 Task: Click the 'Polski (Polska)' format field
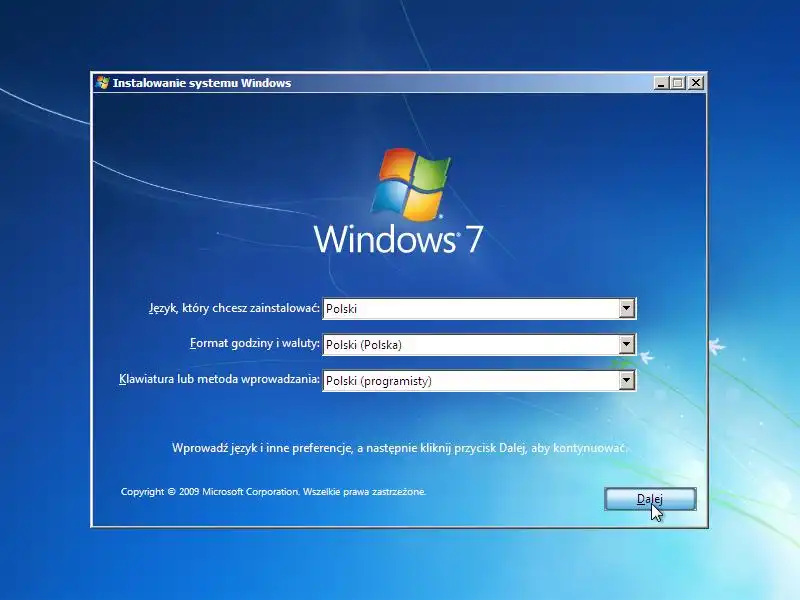point(479,344)
